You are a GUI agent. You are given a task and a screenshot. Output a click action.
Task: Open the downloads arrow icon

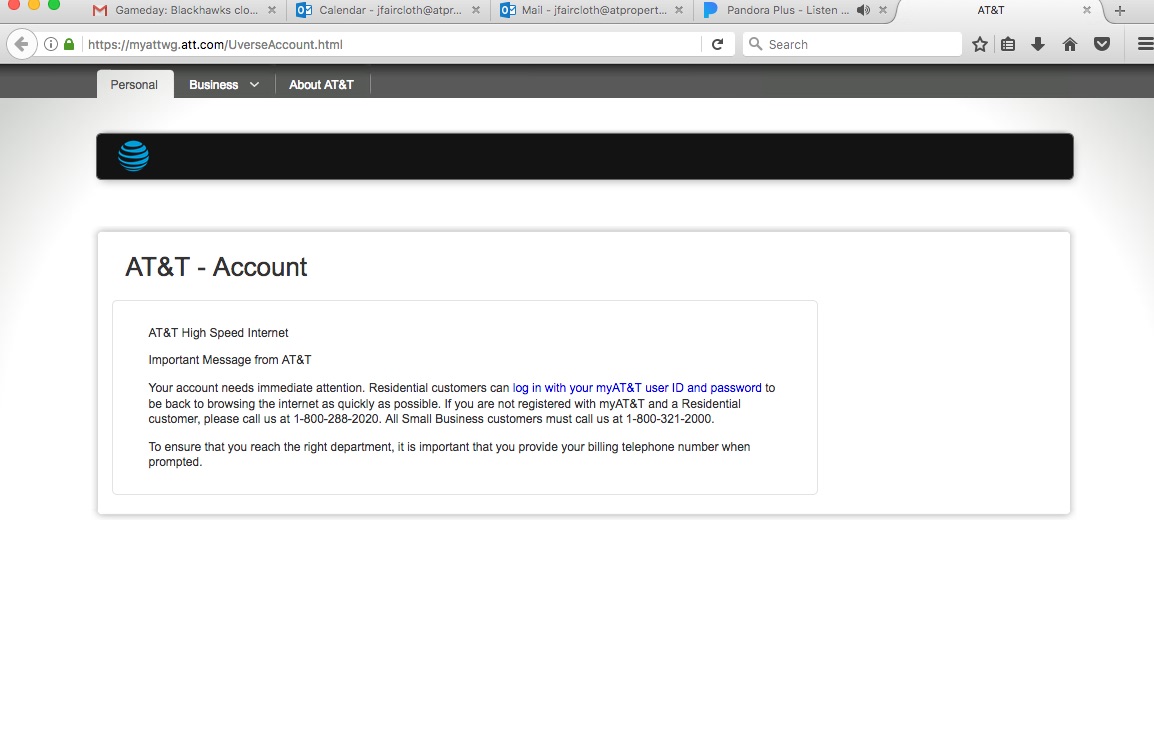1038,44
